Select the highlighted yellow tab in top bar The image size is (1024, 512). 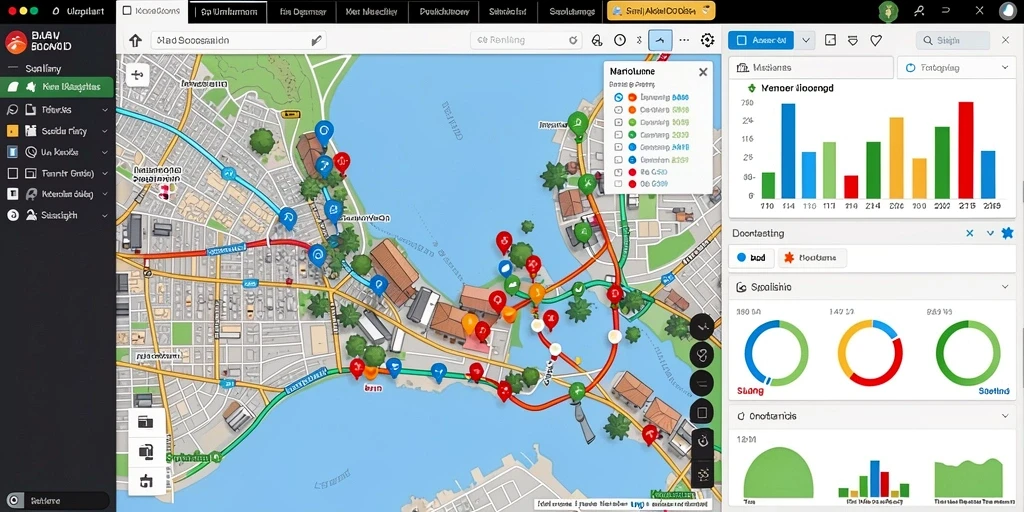(x=661, y=11)
